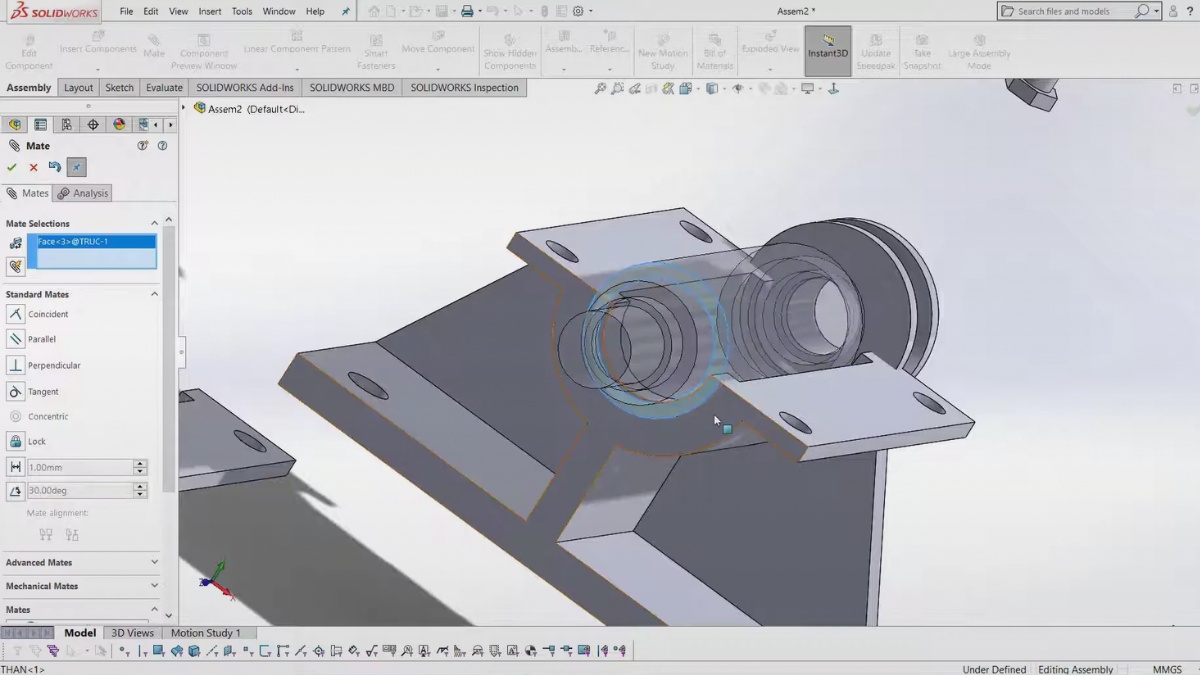Open the PropertyManager tab
Image resolution: width=1200 pixels, height=675 pixels.
(40, 125)
